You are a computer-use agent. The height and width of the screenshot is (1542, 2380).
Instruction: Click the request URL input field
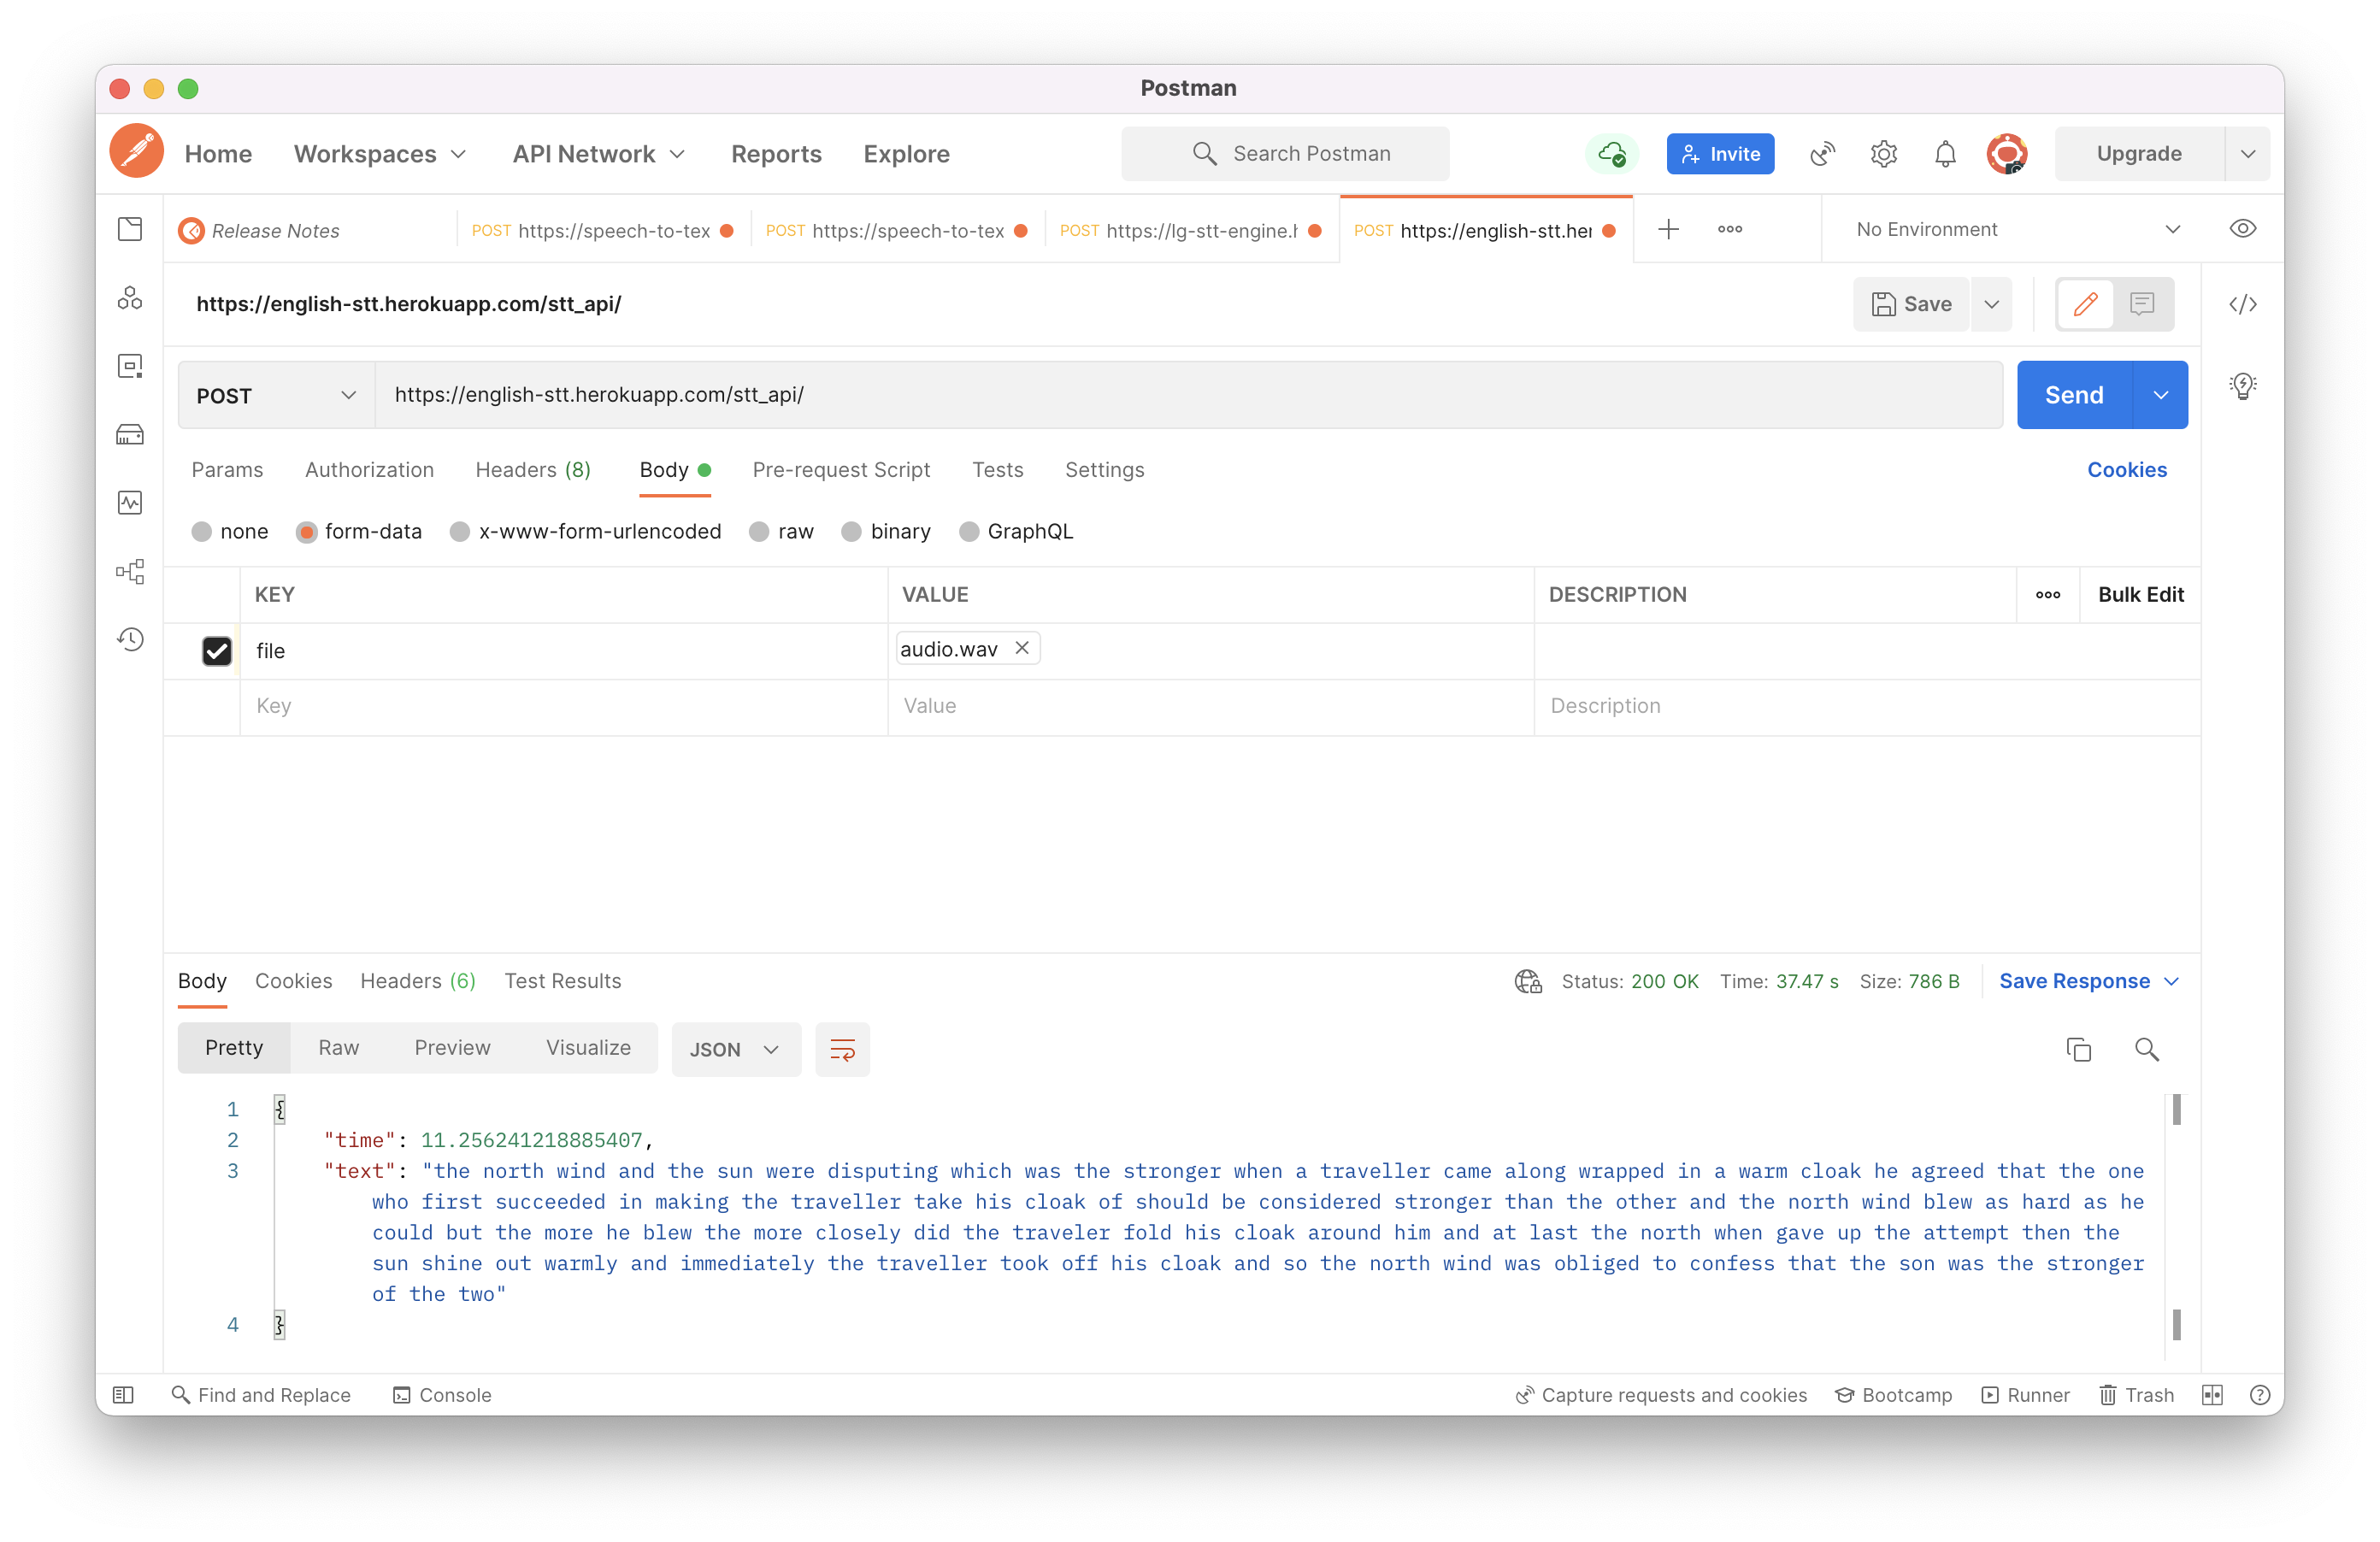click(x=1189, y=395)
